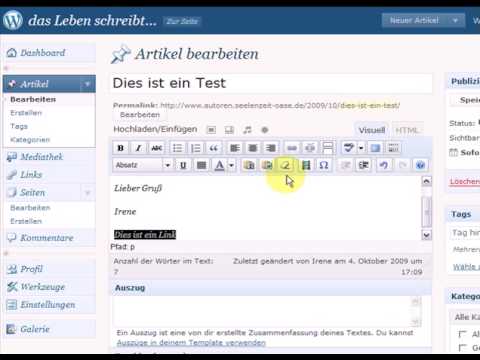The image size is (480, 360).
Task: Go to Einstellungen
Action: [48, 305]
